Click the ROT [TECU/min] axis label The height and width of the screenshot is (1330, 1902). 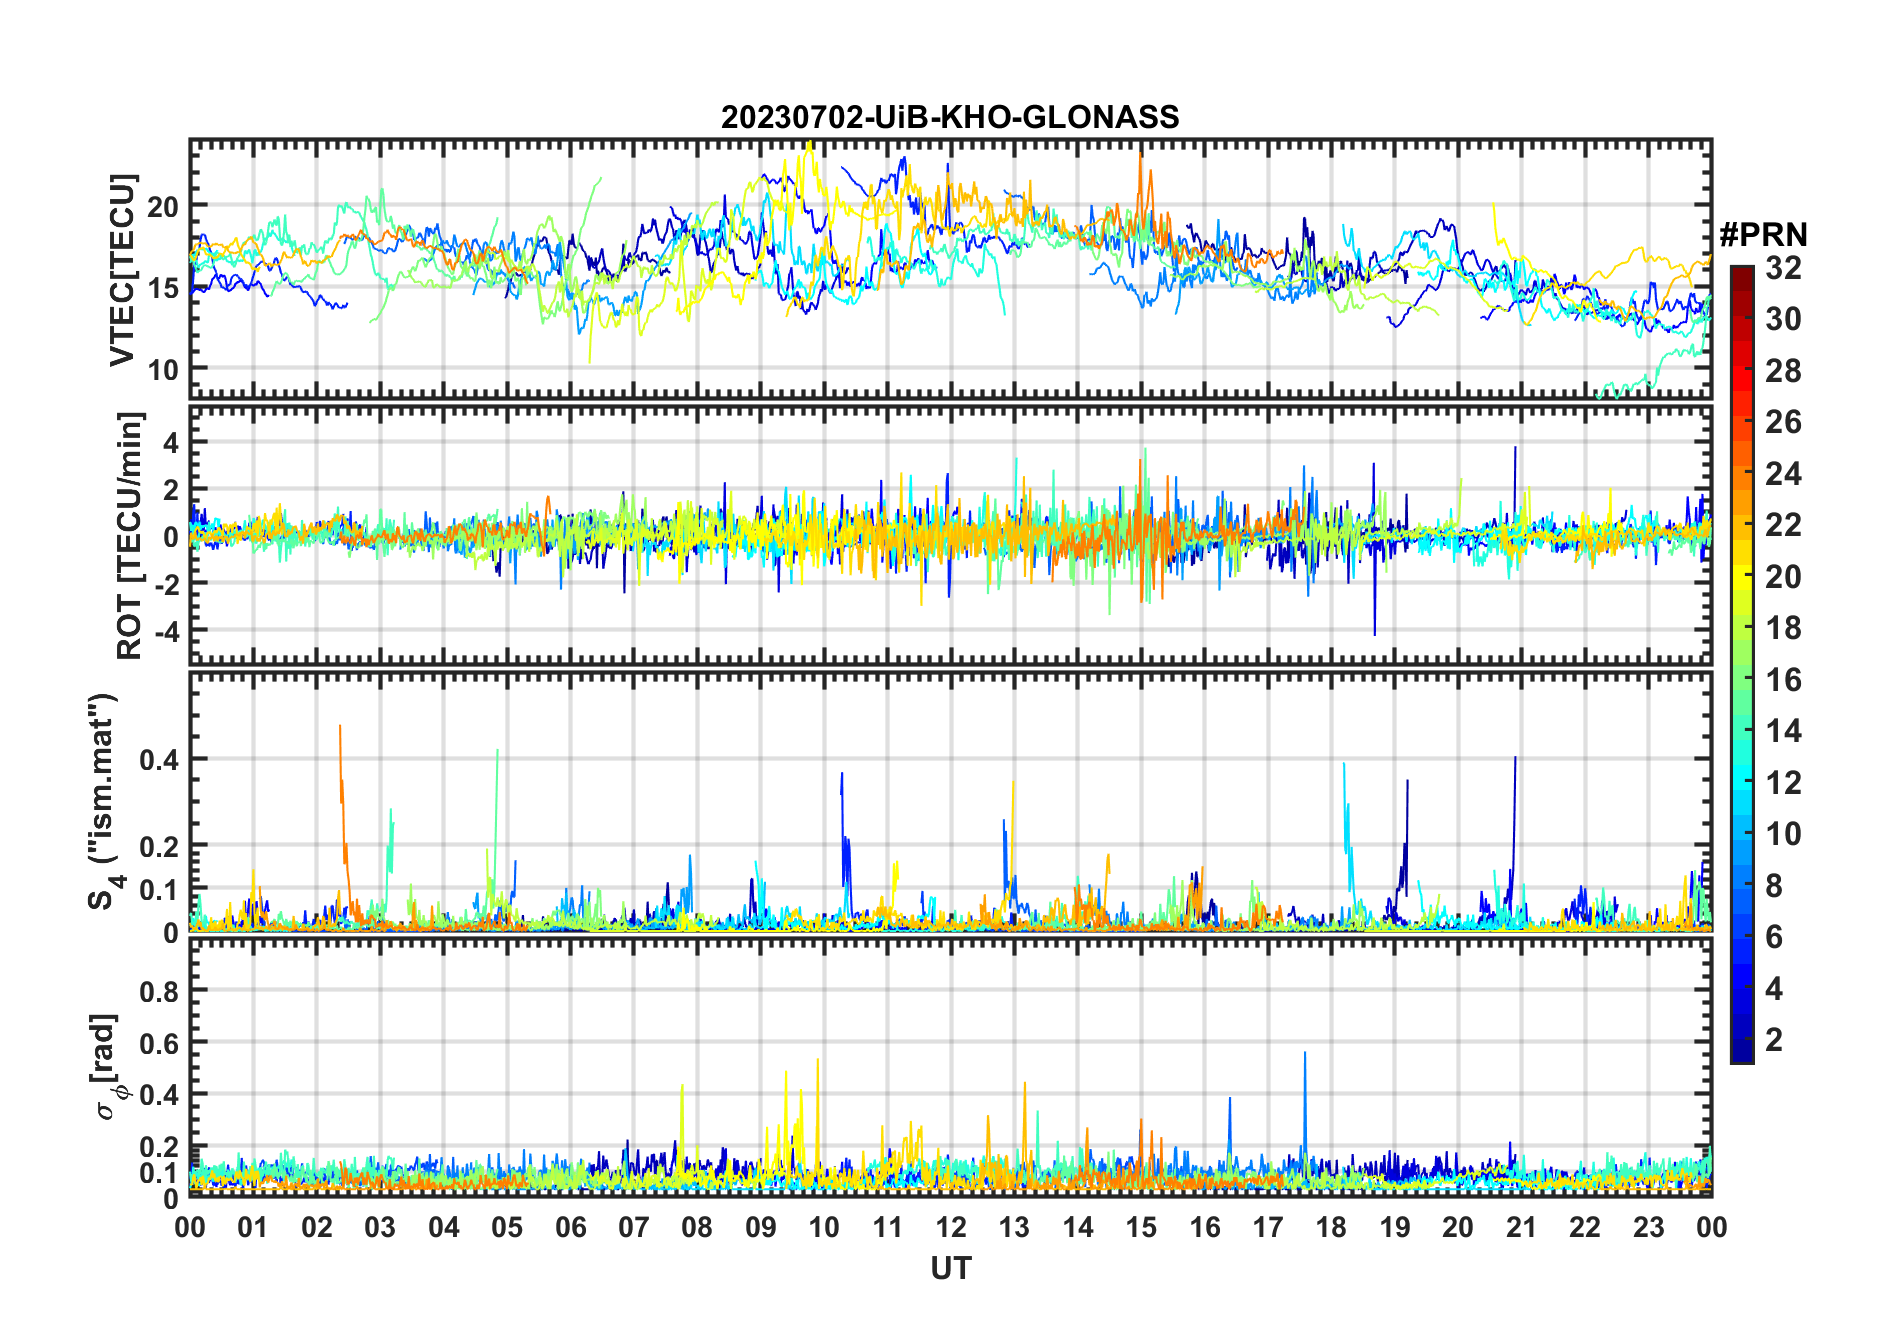coord(130,535)
